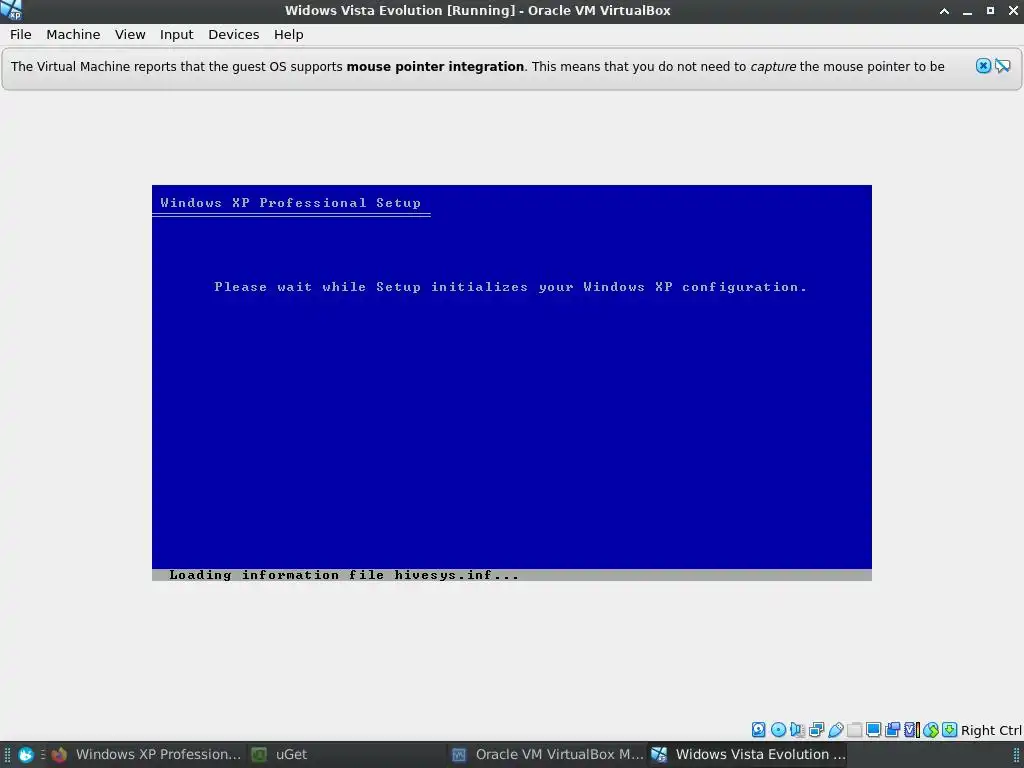Click the keyboard capture green arrow icon
The image size is (1024, 768).
(950, 729)
